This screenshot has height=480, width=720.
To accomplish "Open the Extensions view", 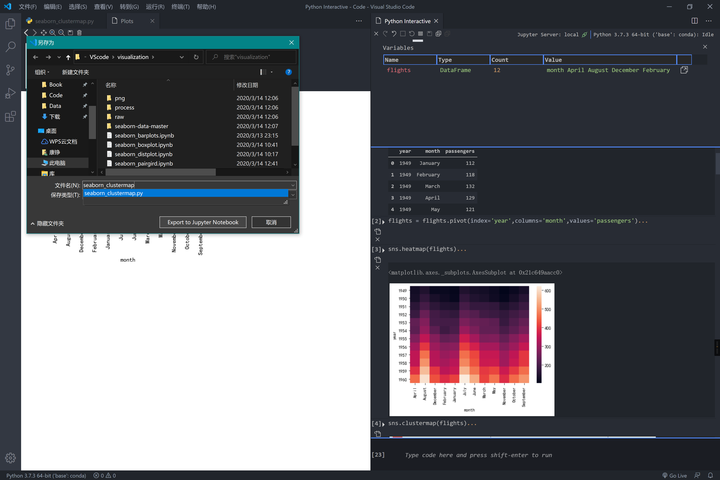I will tap(10, 116).
